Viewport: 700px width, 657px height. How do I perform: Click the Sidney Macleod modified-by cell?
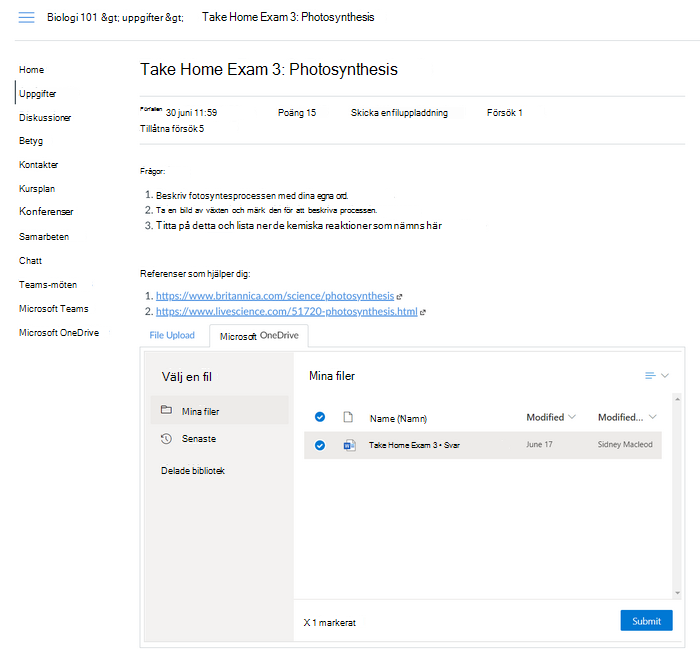pyautogui.click(x=625, y=445)
